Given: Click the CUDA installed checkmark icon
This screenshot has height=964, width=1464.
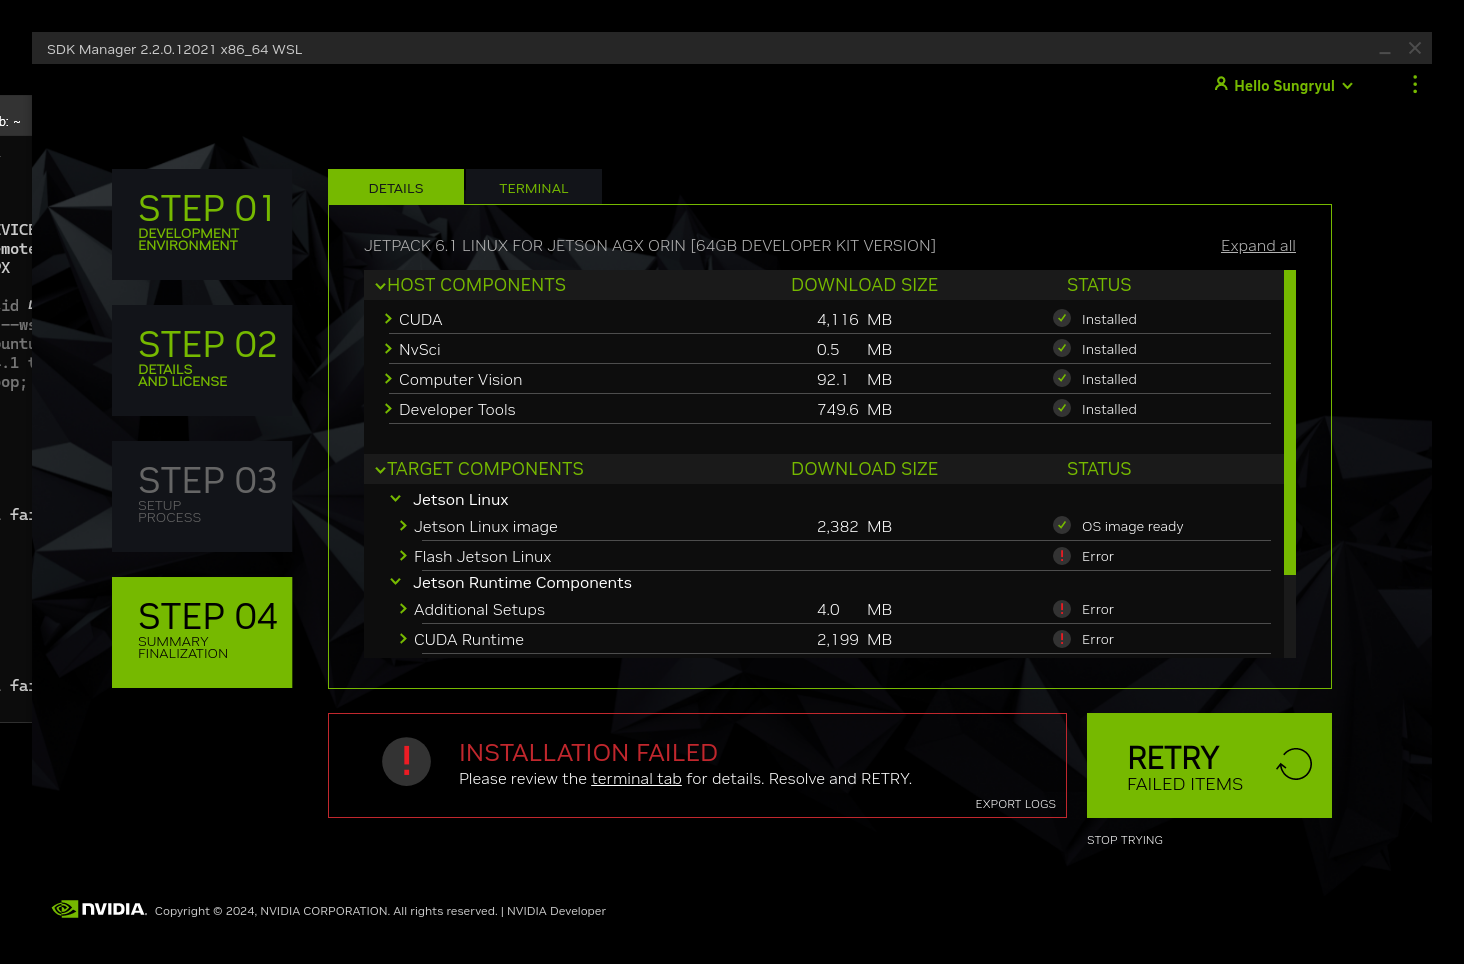Looking at the screenshot, I should click(1062, 318).
